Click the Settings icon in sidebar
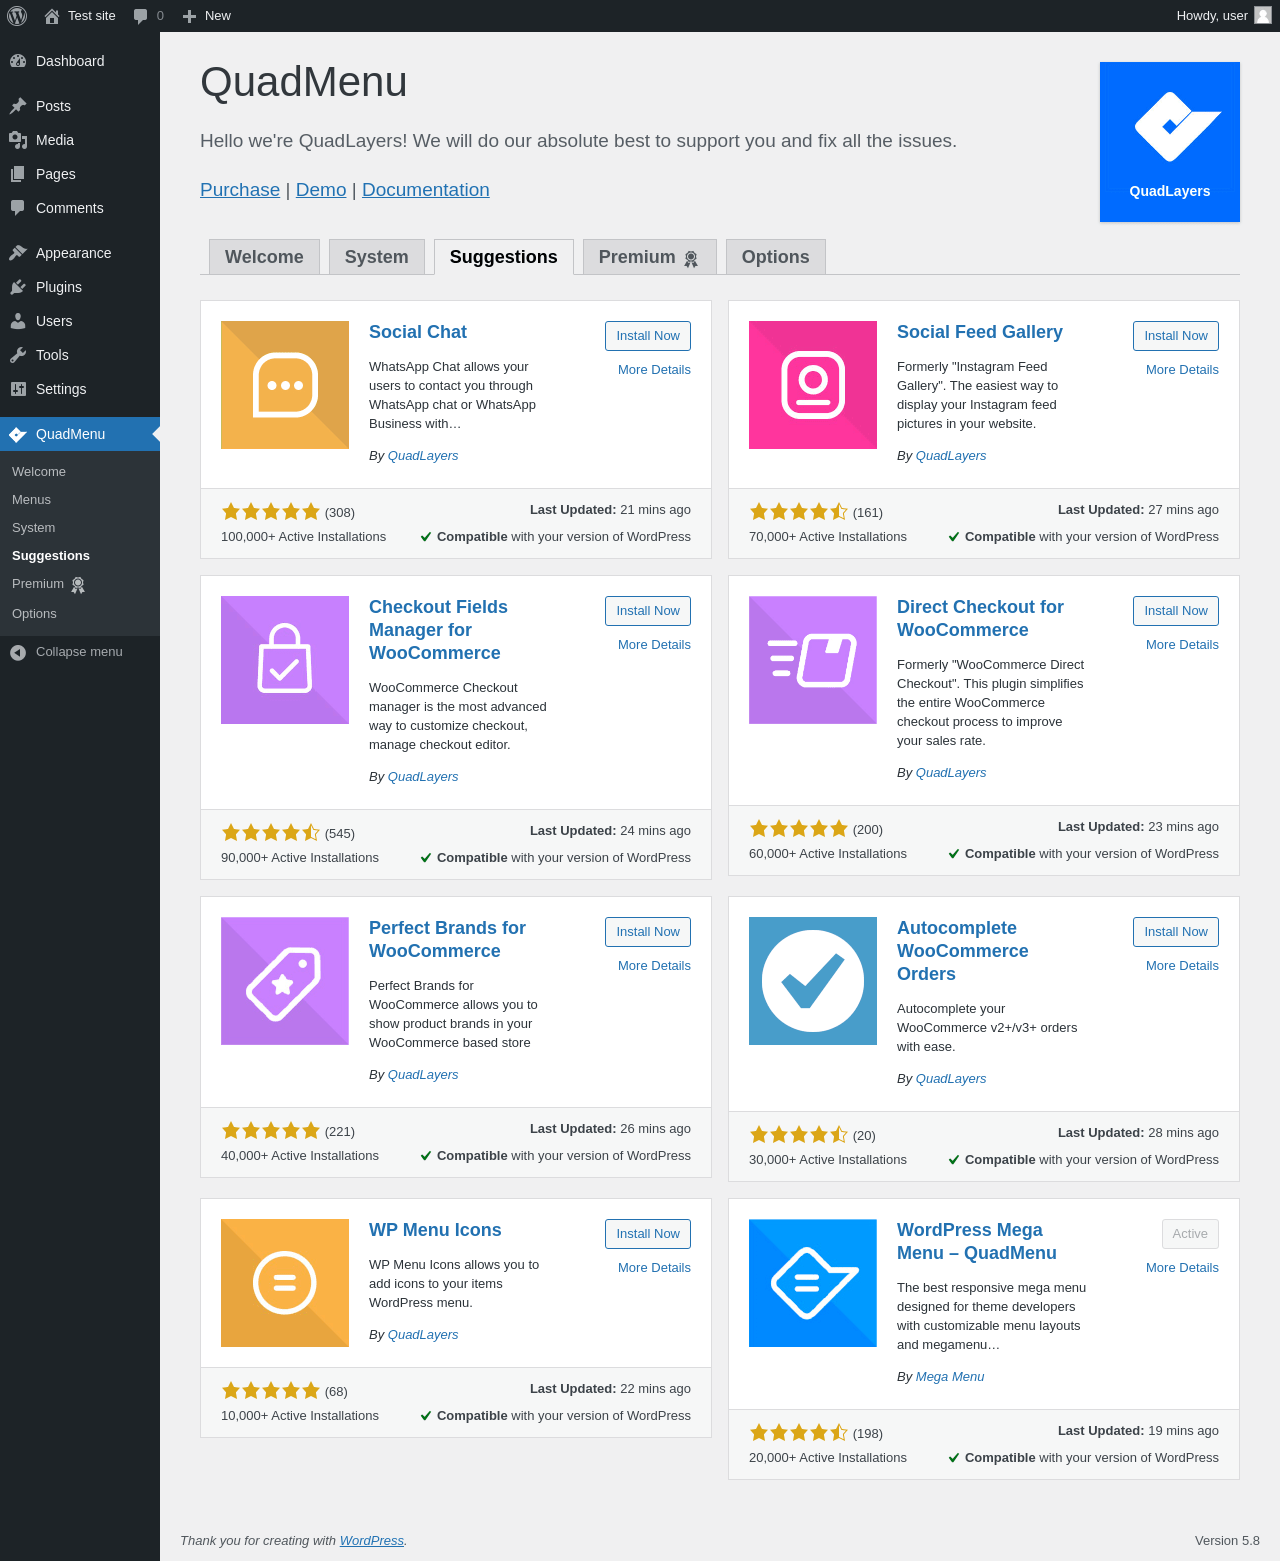 (18, 389)
